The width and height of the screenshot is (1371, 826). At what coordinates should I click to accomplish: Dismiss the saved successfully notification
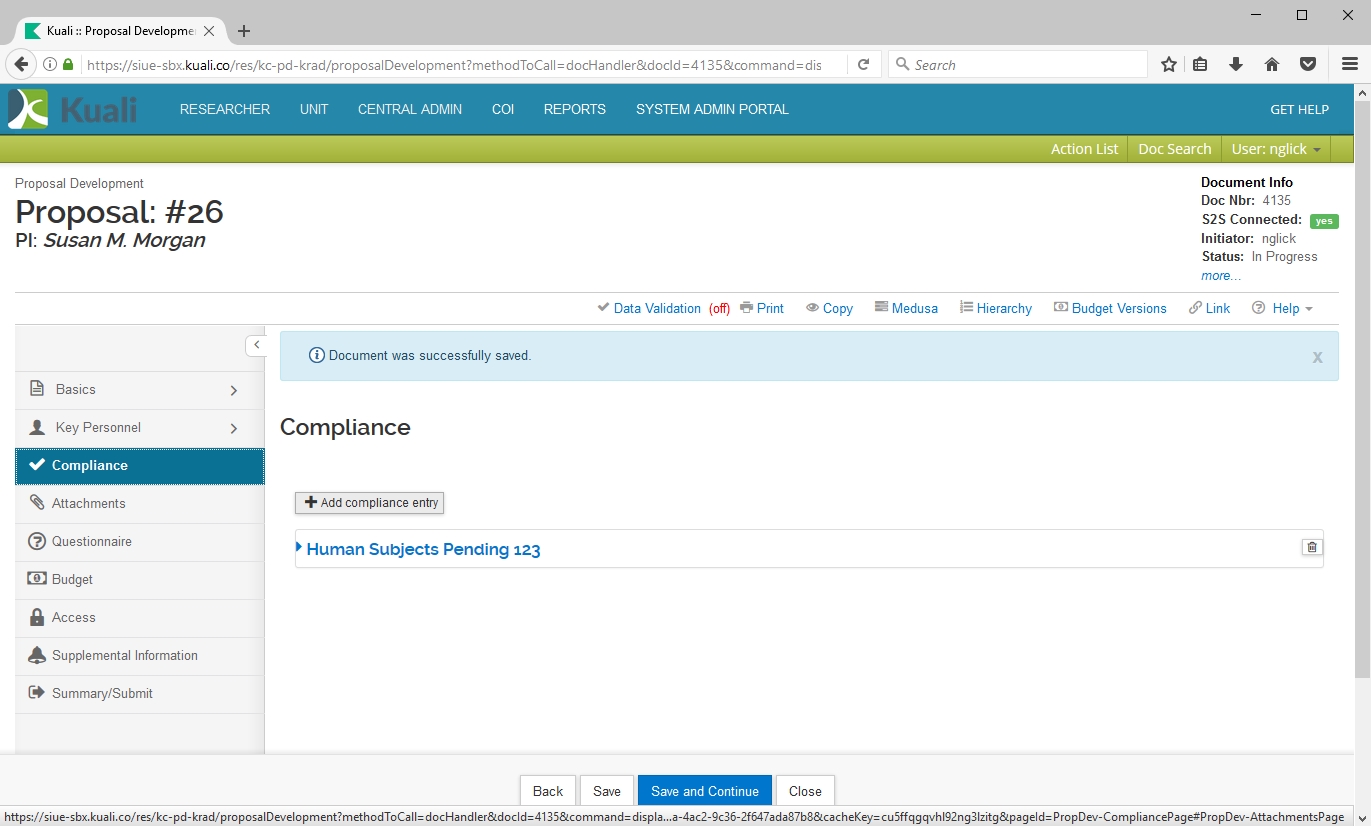(x=1317, y=357)
